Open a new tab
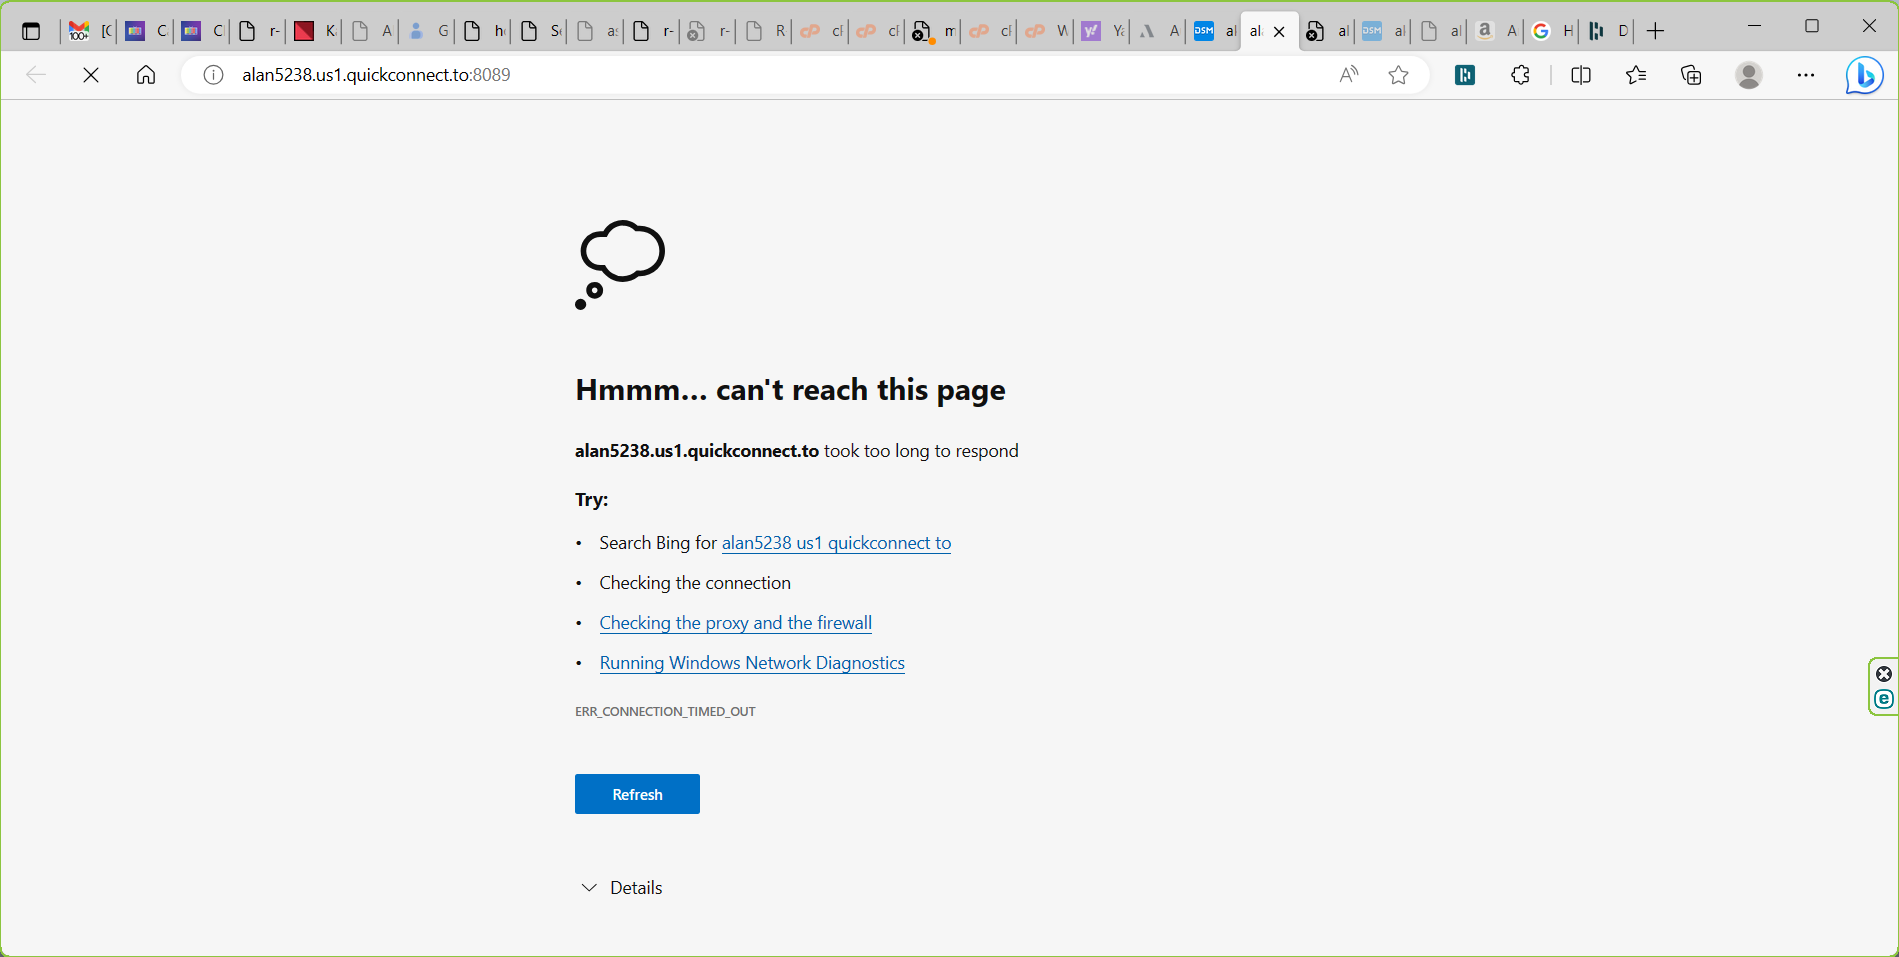The height and width of the screenshot is (957, 1899). coord(1656,31)
